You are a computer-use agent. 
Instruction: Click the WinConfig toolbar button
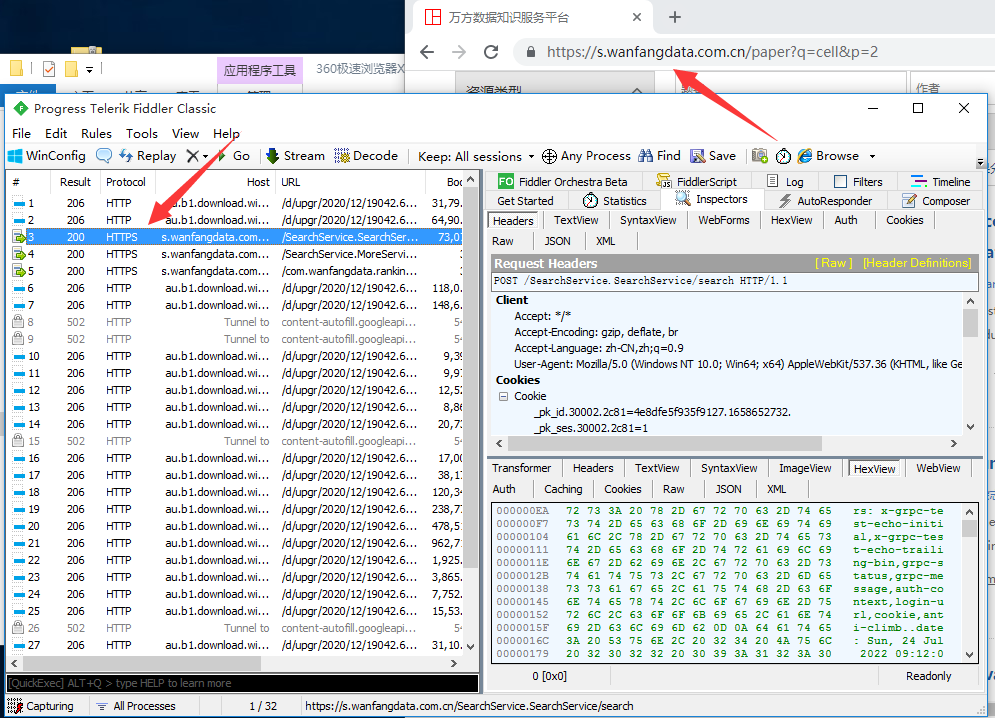(46, 156)
